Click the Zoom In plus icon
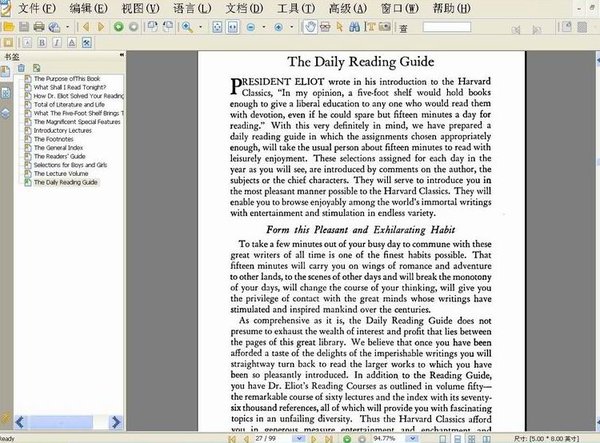 [279, 27]
